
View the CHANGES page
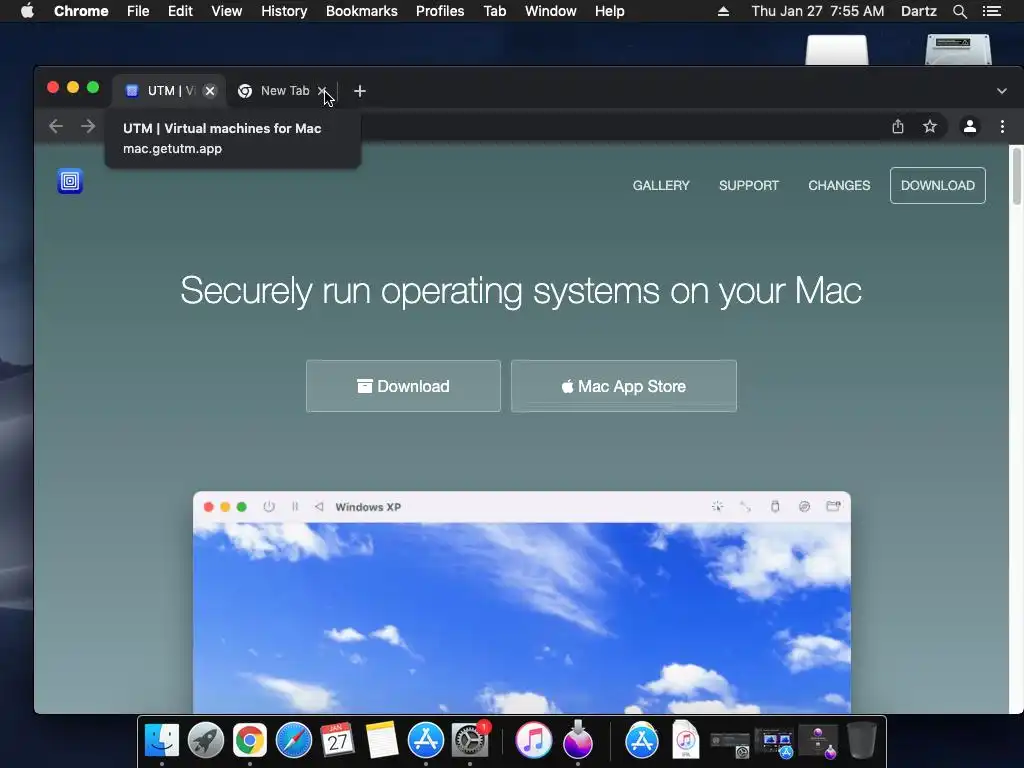pyautogui.click(x=839, y=185)
